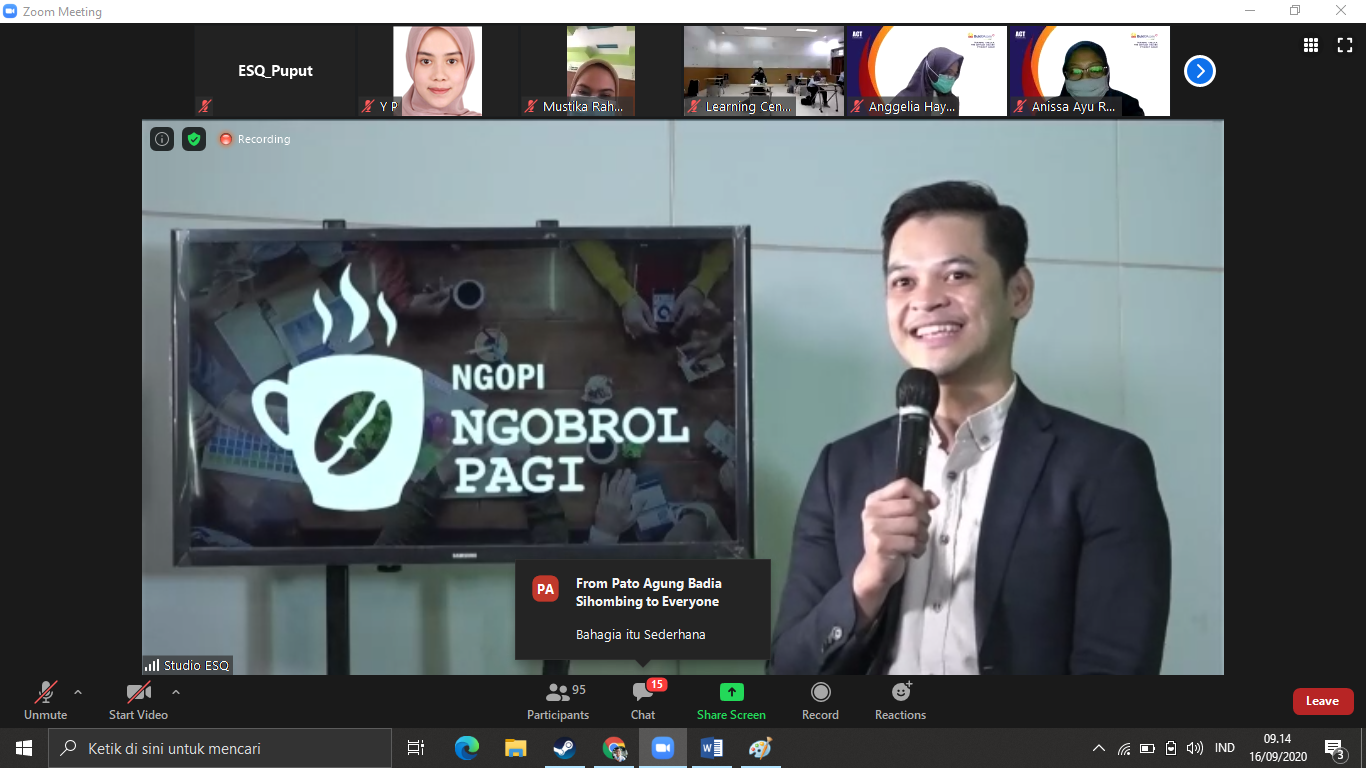
Task: Open the Reactions menu
Action: tap(900, 700)
